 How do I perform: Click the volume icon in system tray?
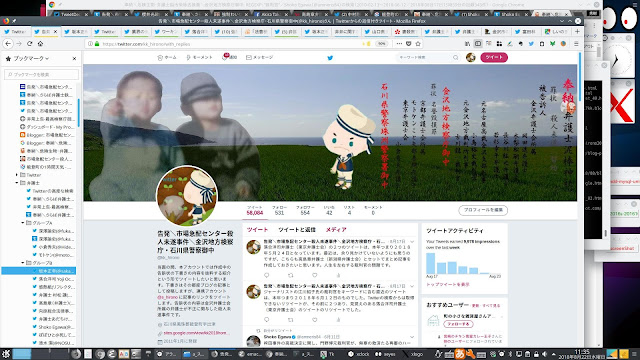tap(544, 354)
